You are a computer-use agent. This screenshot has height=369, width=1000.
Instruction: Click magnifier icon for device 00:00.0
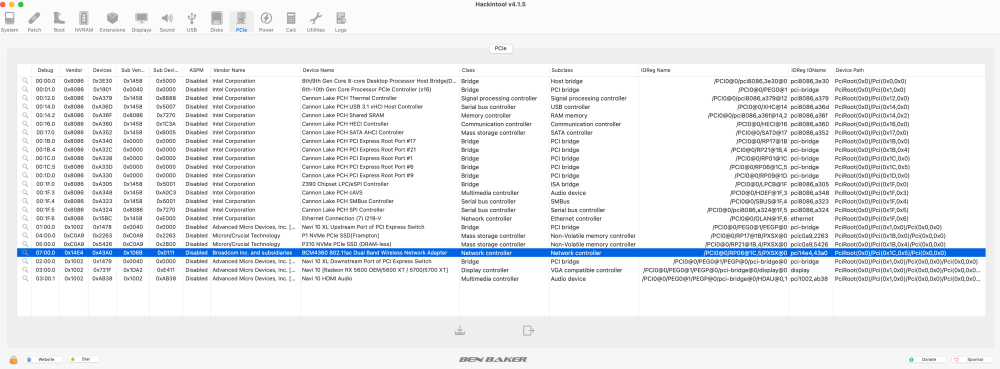[25, 82]
